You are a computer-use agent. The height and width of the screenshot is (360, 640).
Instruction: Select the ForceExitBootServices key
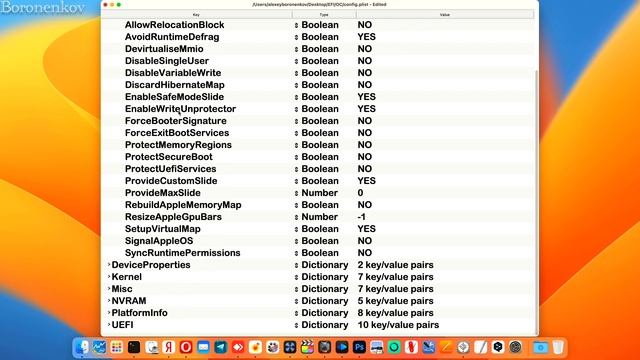click(177, 133)
